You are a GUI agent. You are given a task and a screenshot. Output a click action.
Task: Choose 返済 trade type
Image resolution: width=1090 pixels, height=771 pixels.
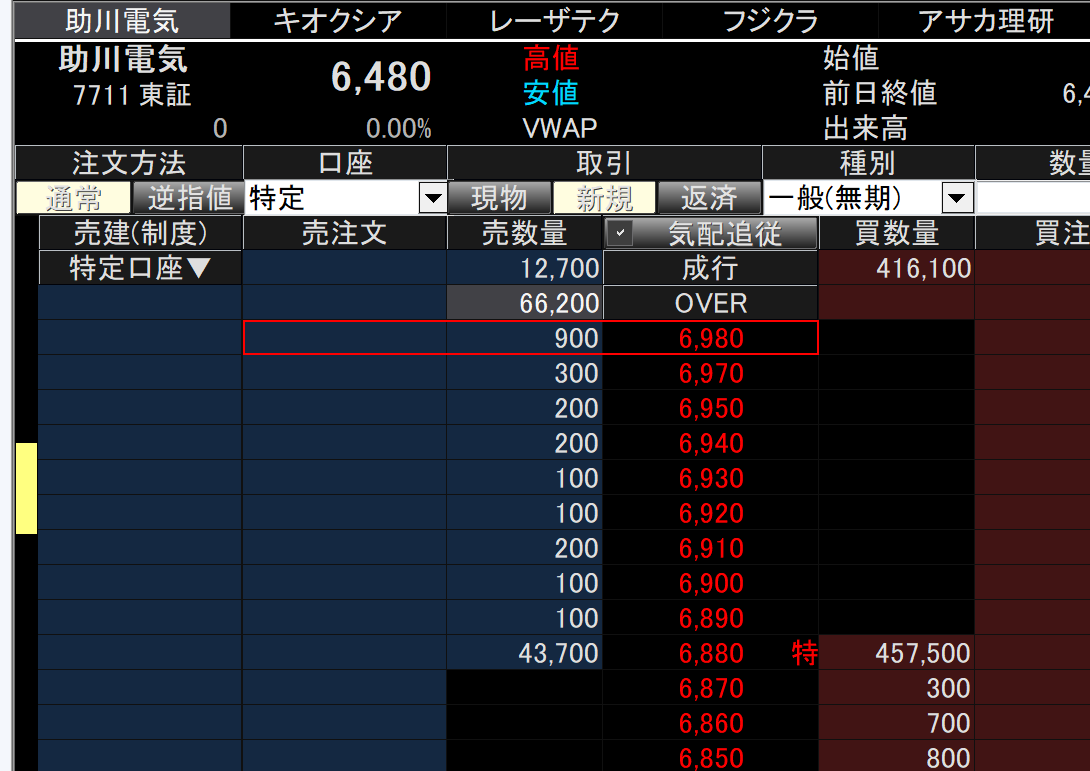(709, 198)
